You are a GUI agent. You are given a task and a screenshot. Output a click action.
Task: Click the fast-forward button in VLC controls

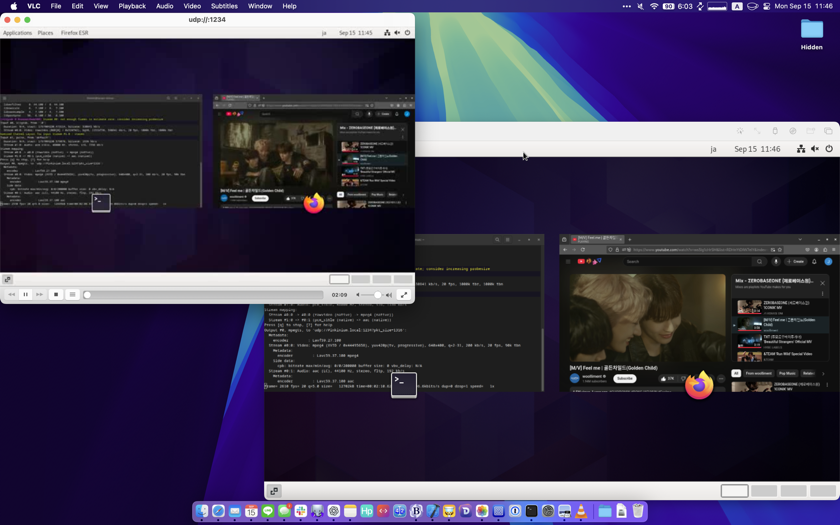[39, 294]
